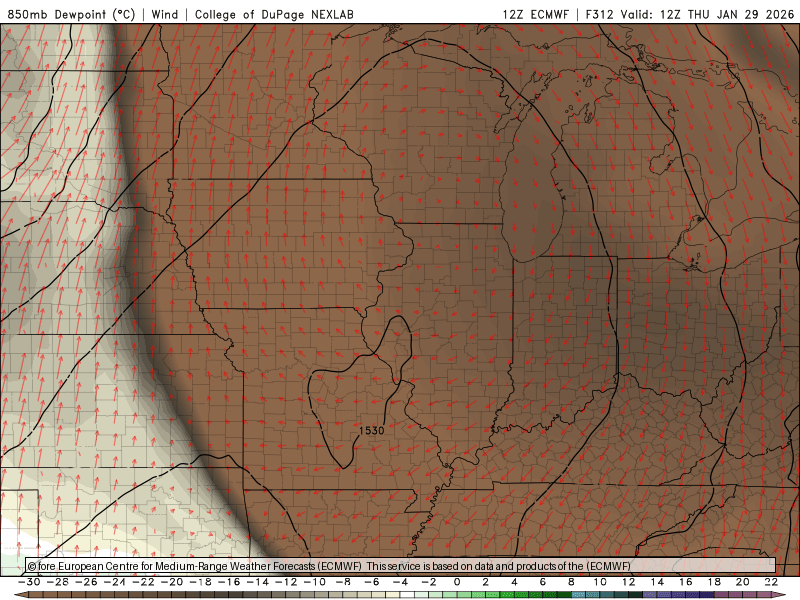Click the '6' value on the color scale

tap(542, 582)
